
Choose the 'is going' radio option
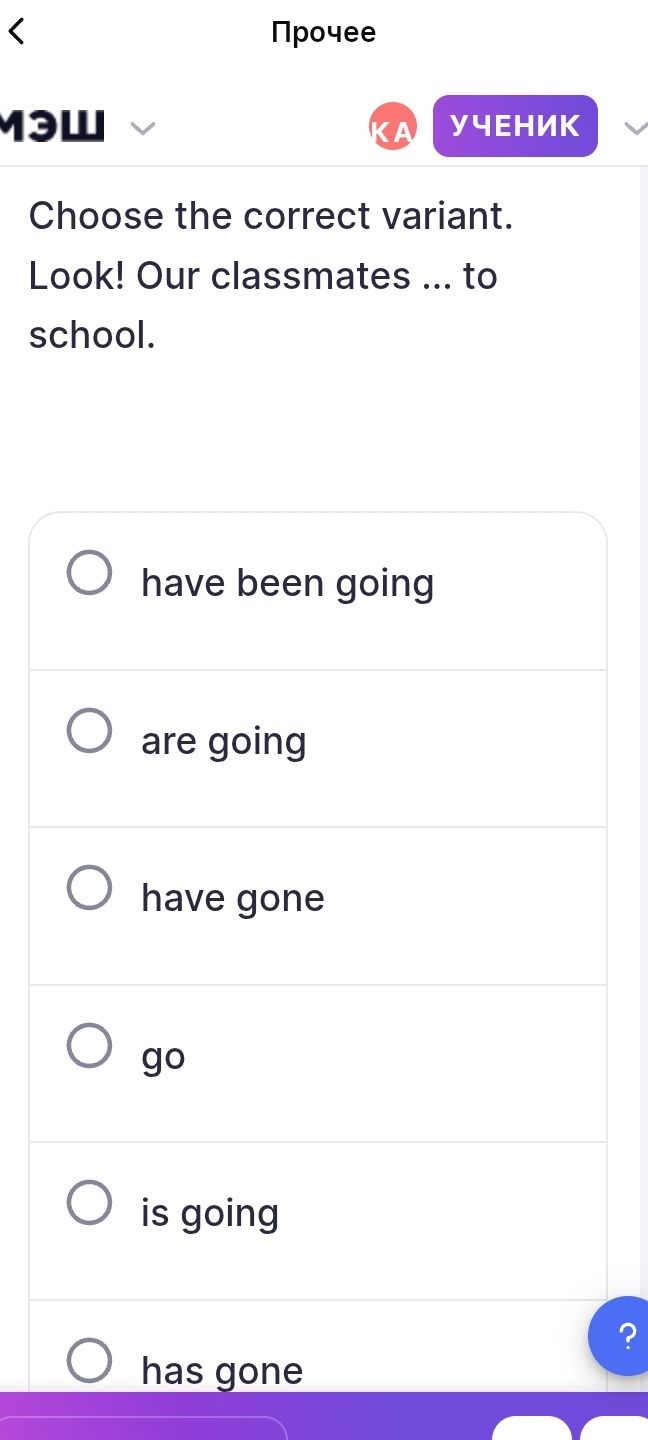tap(89, 1202)
